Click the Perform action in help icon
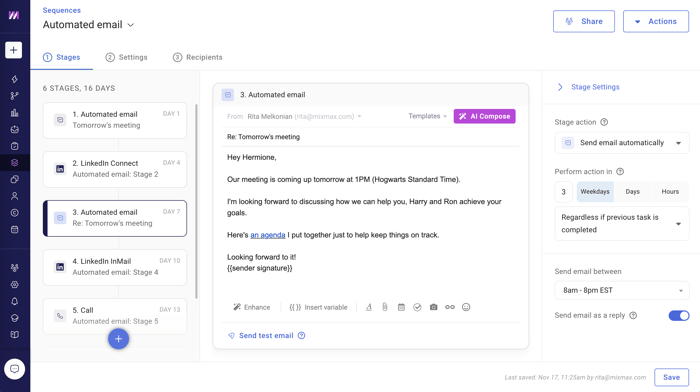700x392 pixels. [x=620, y=171]
